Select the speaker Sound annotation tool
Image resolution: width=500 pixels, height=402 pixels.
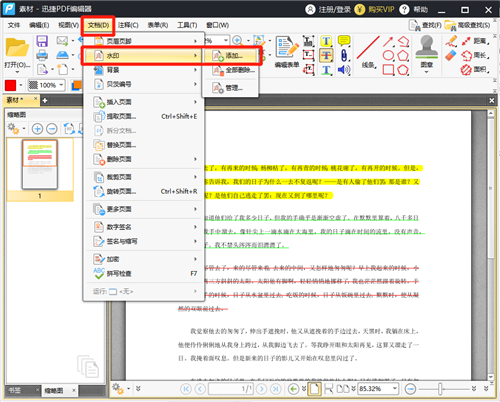pos(344,70)
